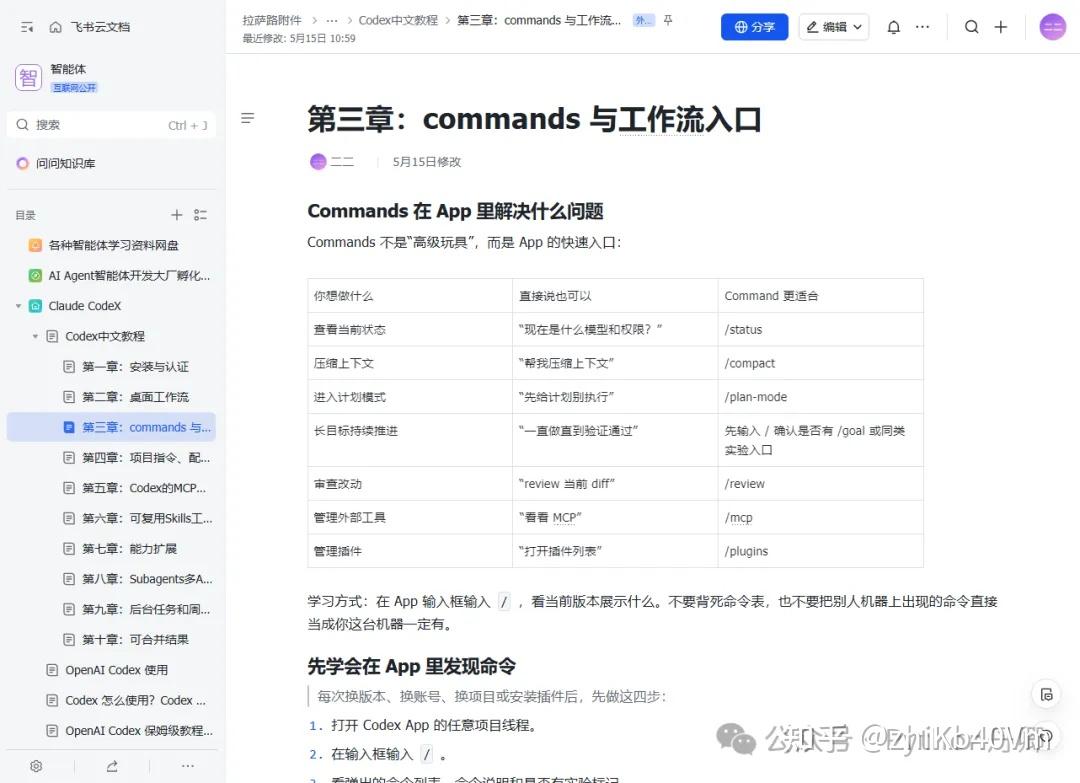1080x783 pixels.
Task: Collapse the Claude CodeX tree node
Action: (19, 306)
